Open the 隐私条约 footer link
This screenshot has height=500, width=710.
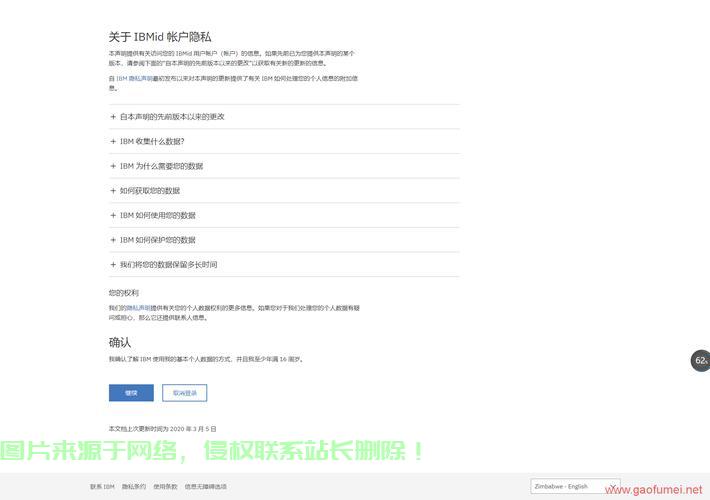pyautogui.click(x=134, y=486)
